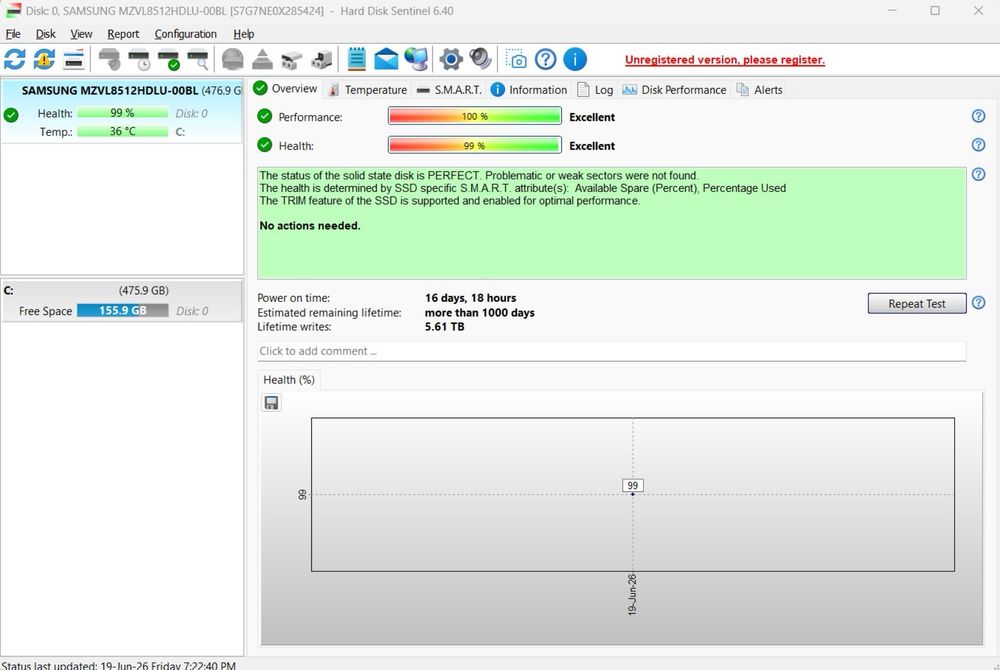Click the gray dome disk icon
The height and width of the screenshot is (670, 1000).
[233, 59]
